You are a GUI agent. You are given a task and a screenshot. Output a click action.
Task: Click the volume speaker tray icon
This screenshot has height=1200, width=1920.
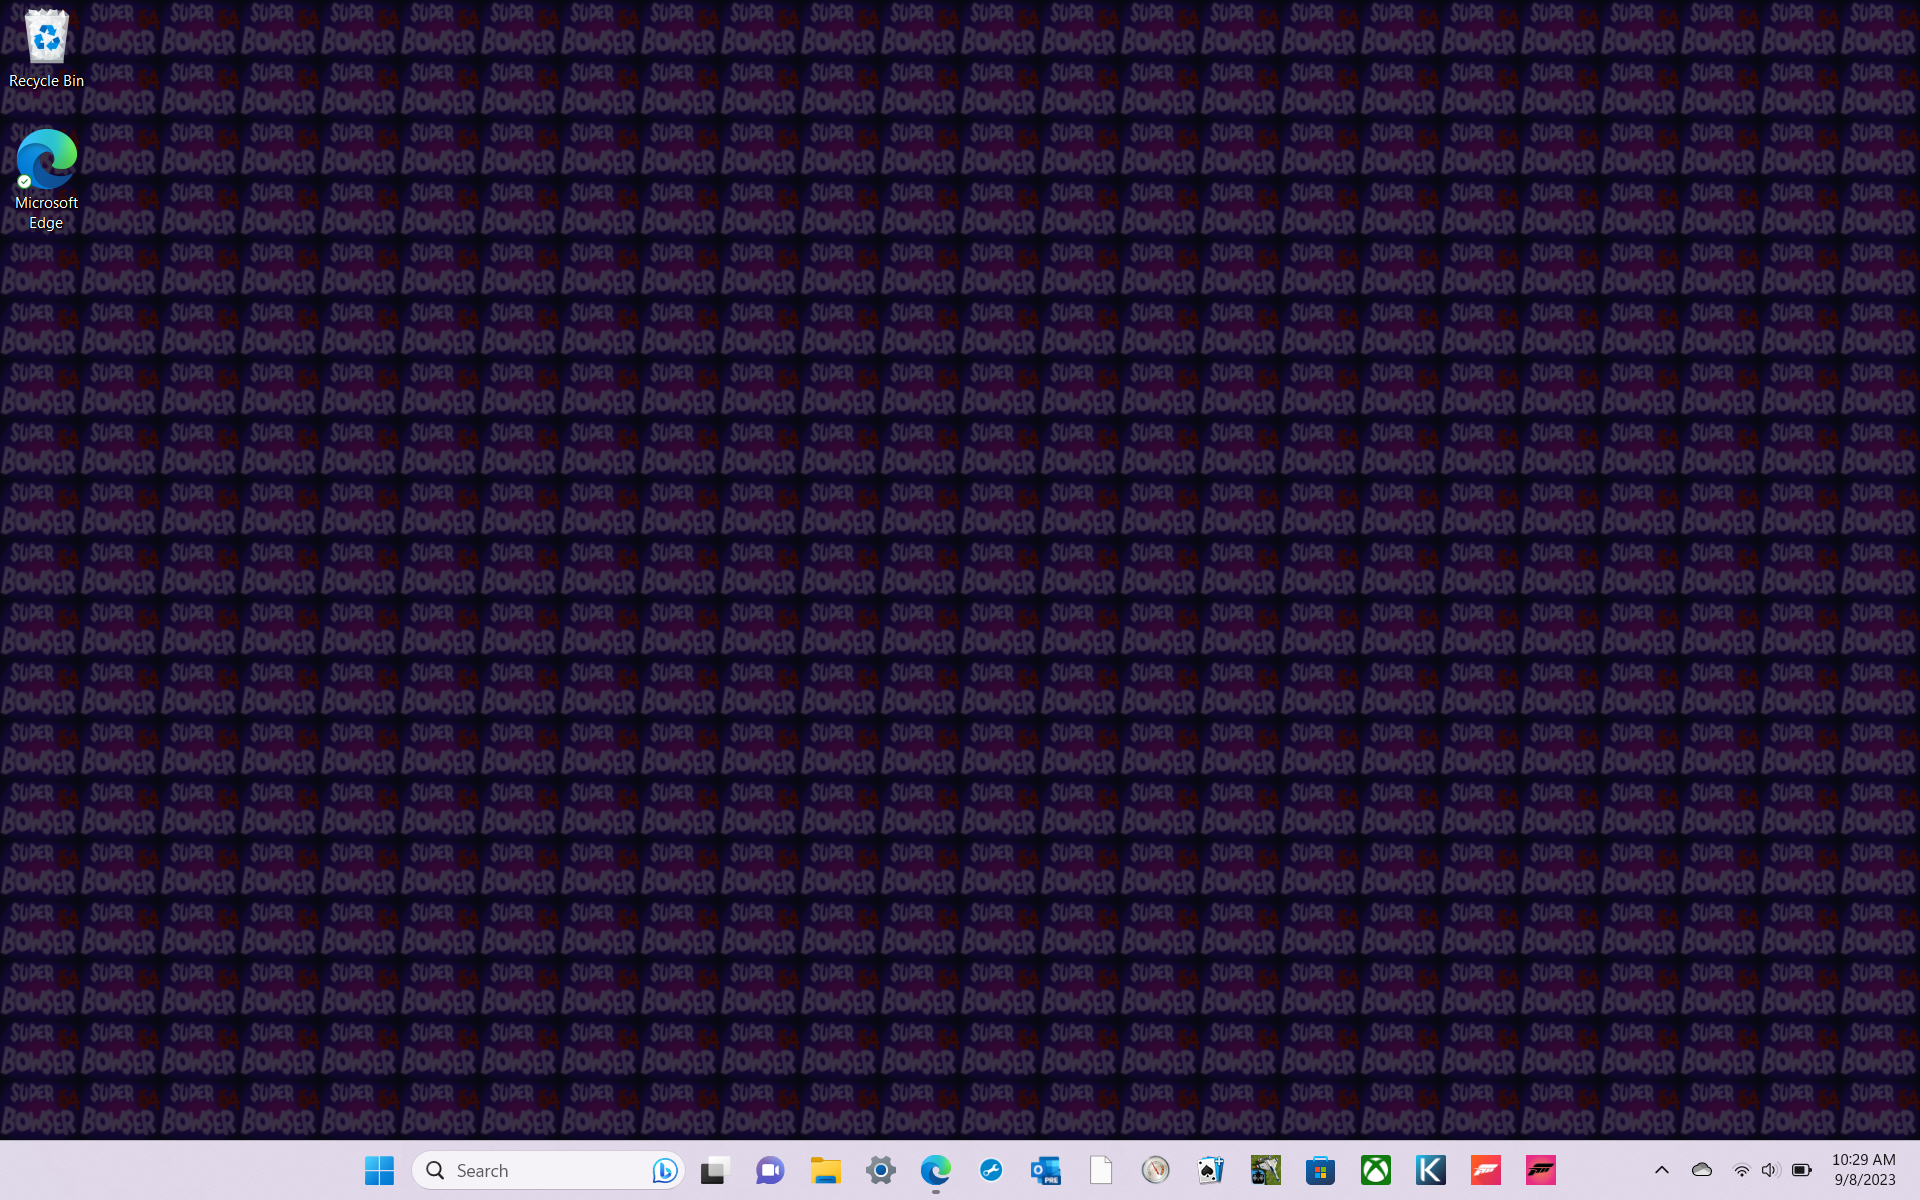(x=1771, y=1170)
